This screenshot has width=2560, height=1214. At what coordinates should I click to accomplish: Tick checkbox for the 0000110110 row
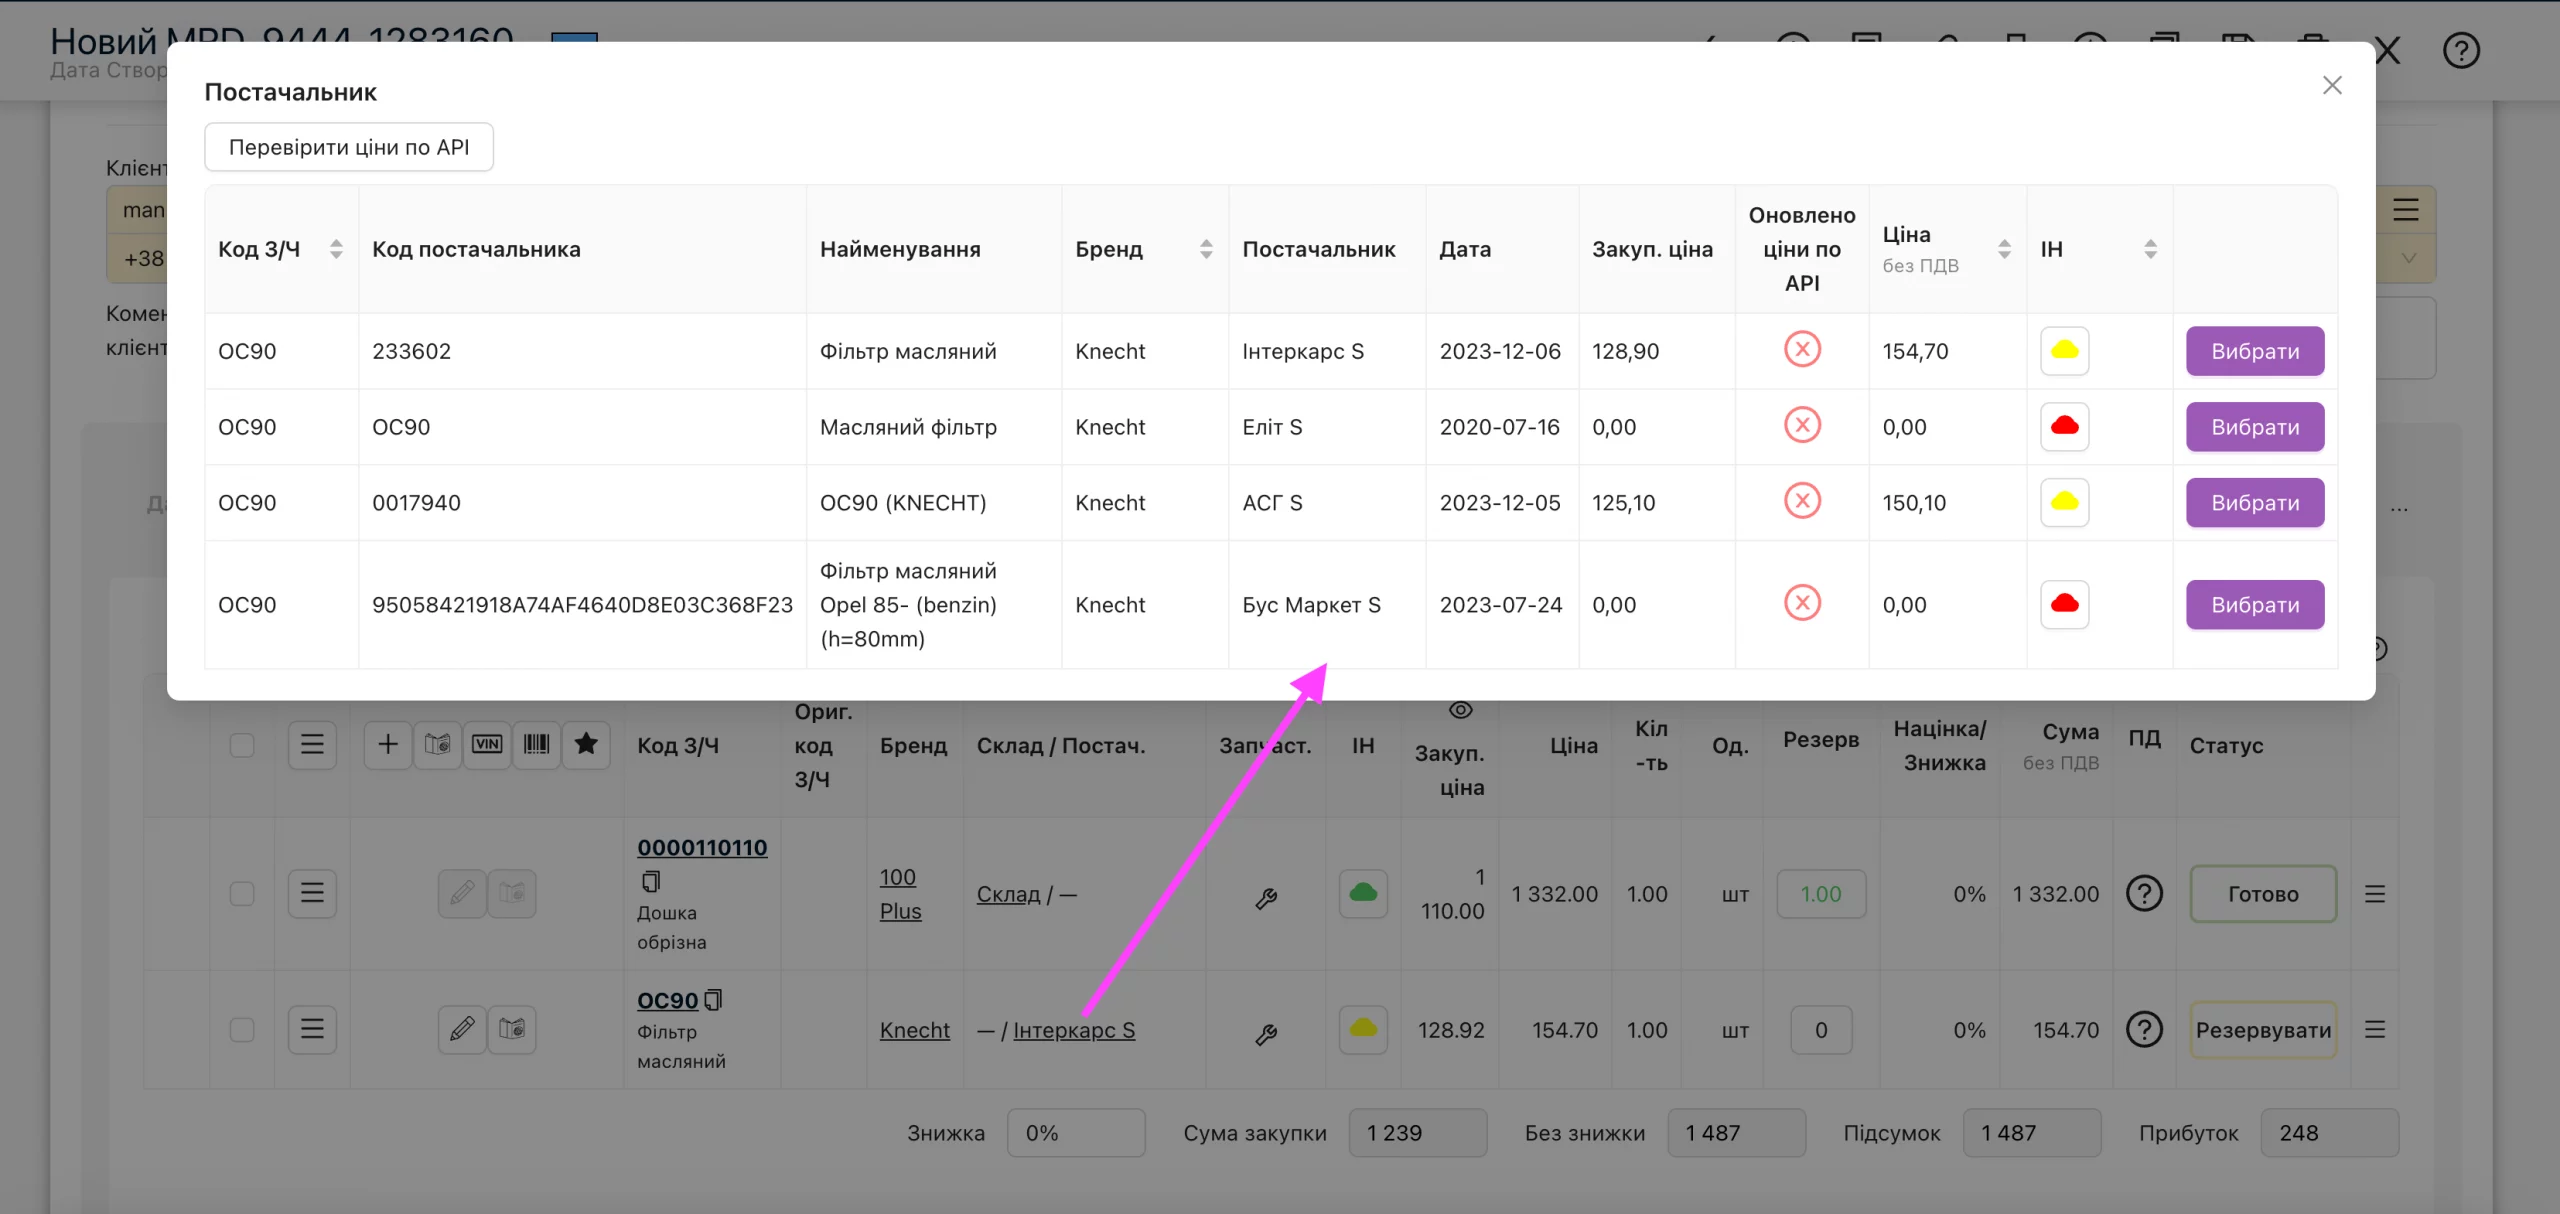click(x=242, y=893)
